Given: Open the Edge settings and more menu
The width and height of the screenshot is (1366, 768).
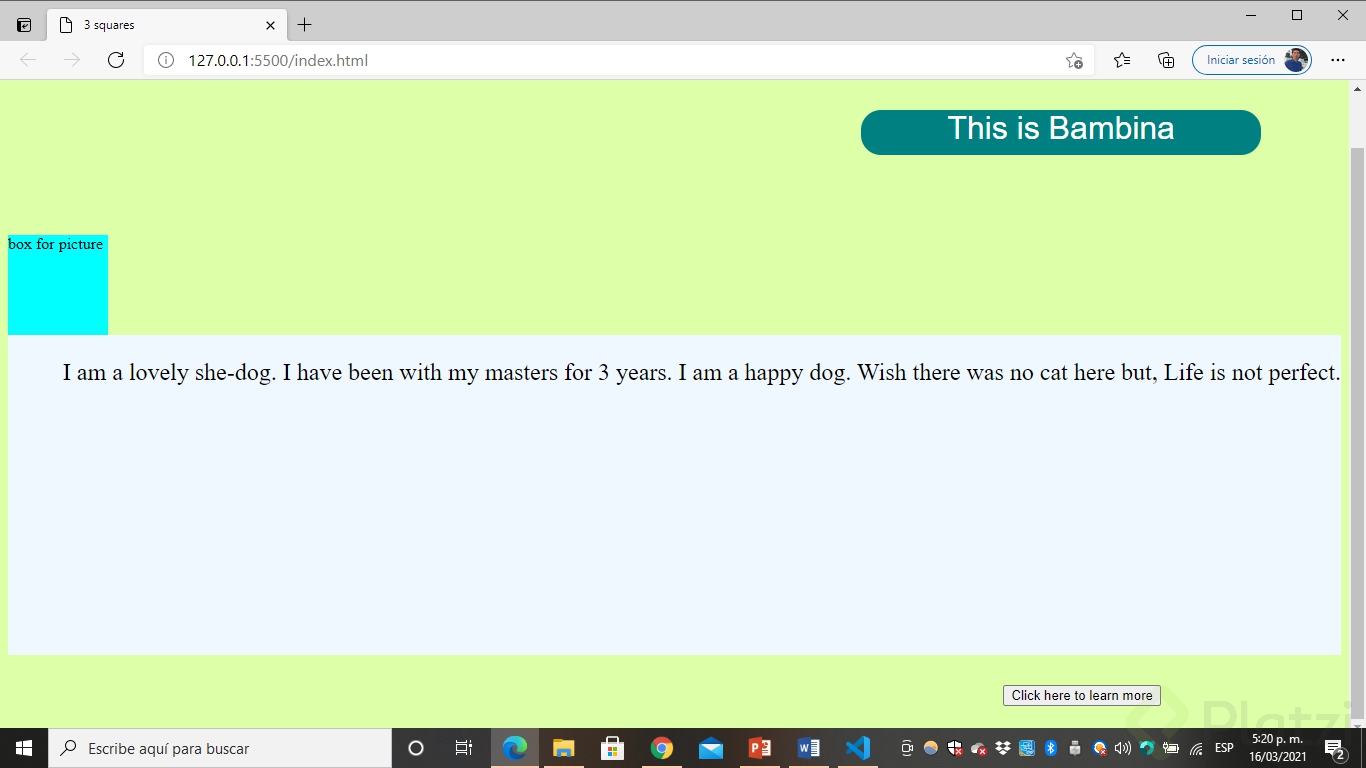Looking at the screenshot, I should pos(1338,60).
